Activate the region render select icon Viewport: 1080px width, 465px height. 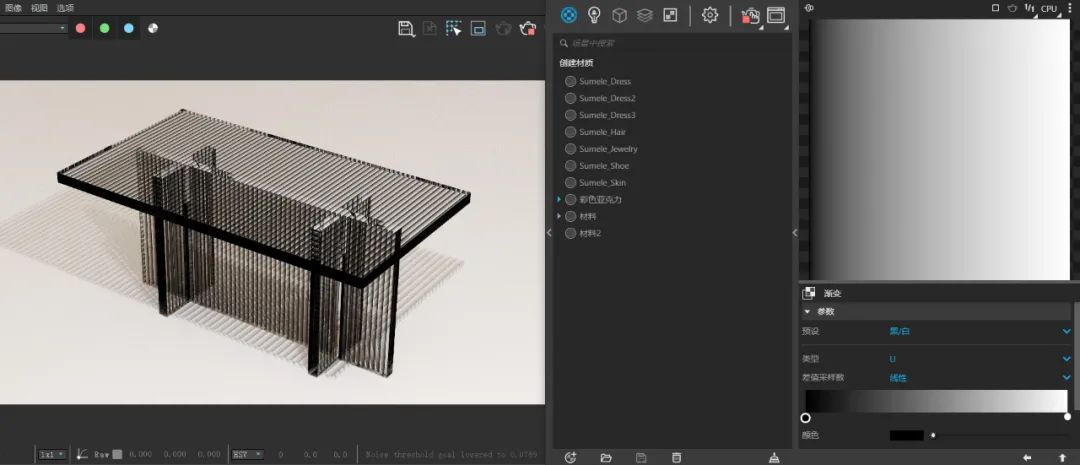(x=453, y=28)
